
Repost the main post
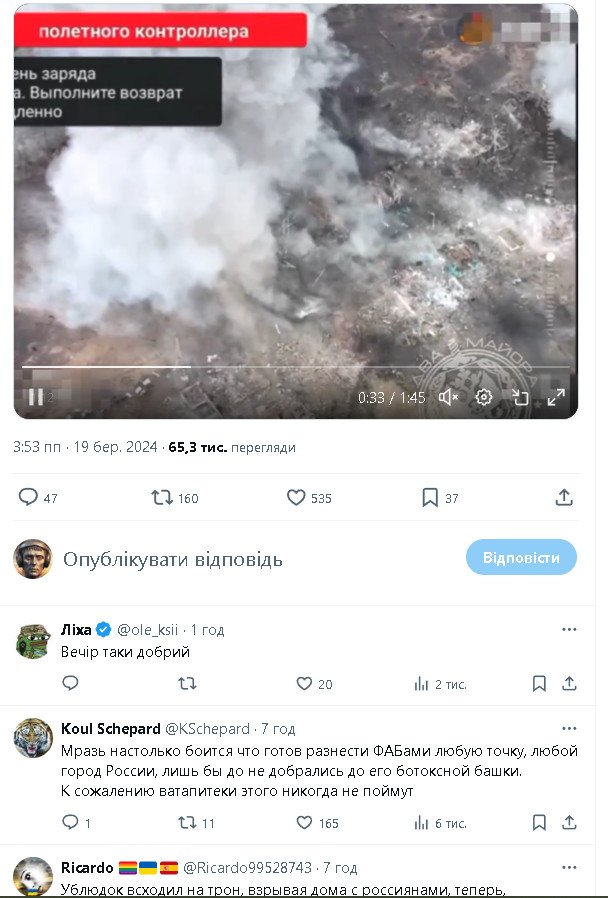click(x=162, y=497)
